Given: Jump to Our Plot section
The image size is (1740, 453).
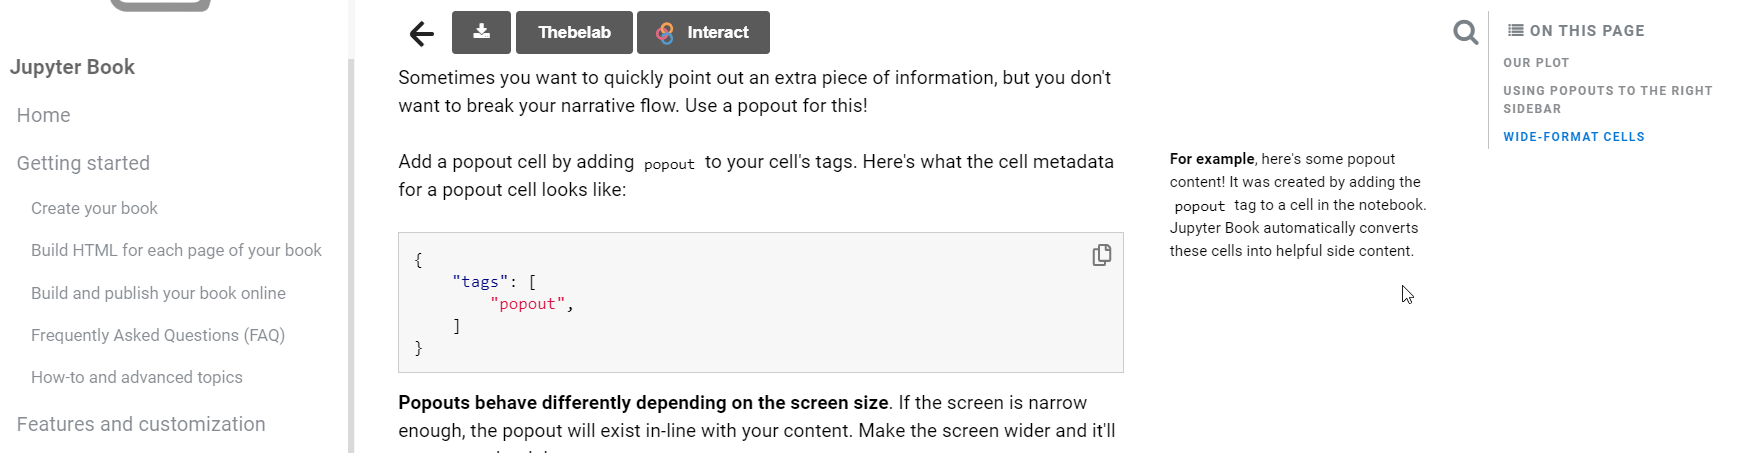Looking at the screenshot, I should tap(1536, 62).
